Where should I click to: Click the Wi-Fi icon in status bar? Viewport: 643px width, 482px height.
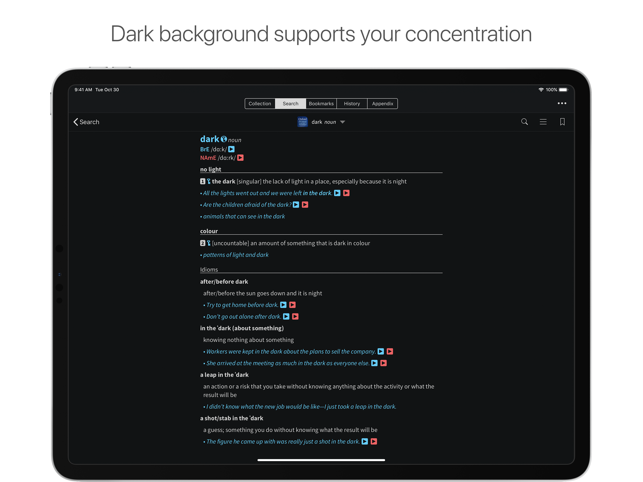click(541, 90)
